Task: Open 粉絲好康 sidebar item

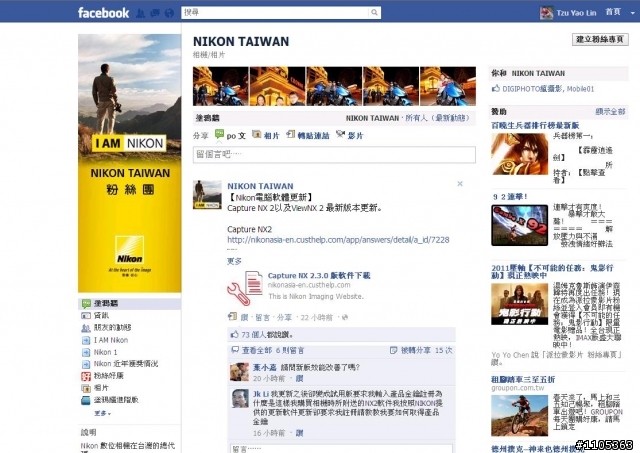Action: tap(108, 375)
